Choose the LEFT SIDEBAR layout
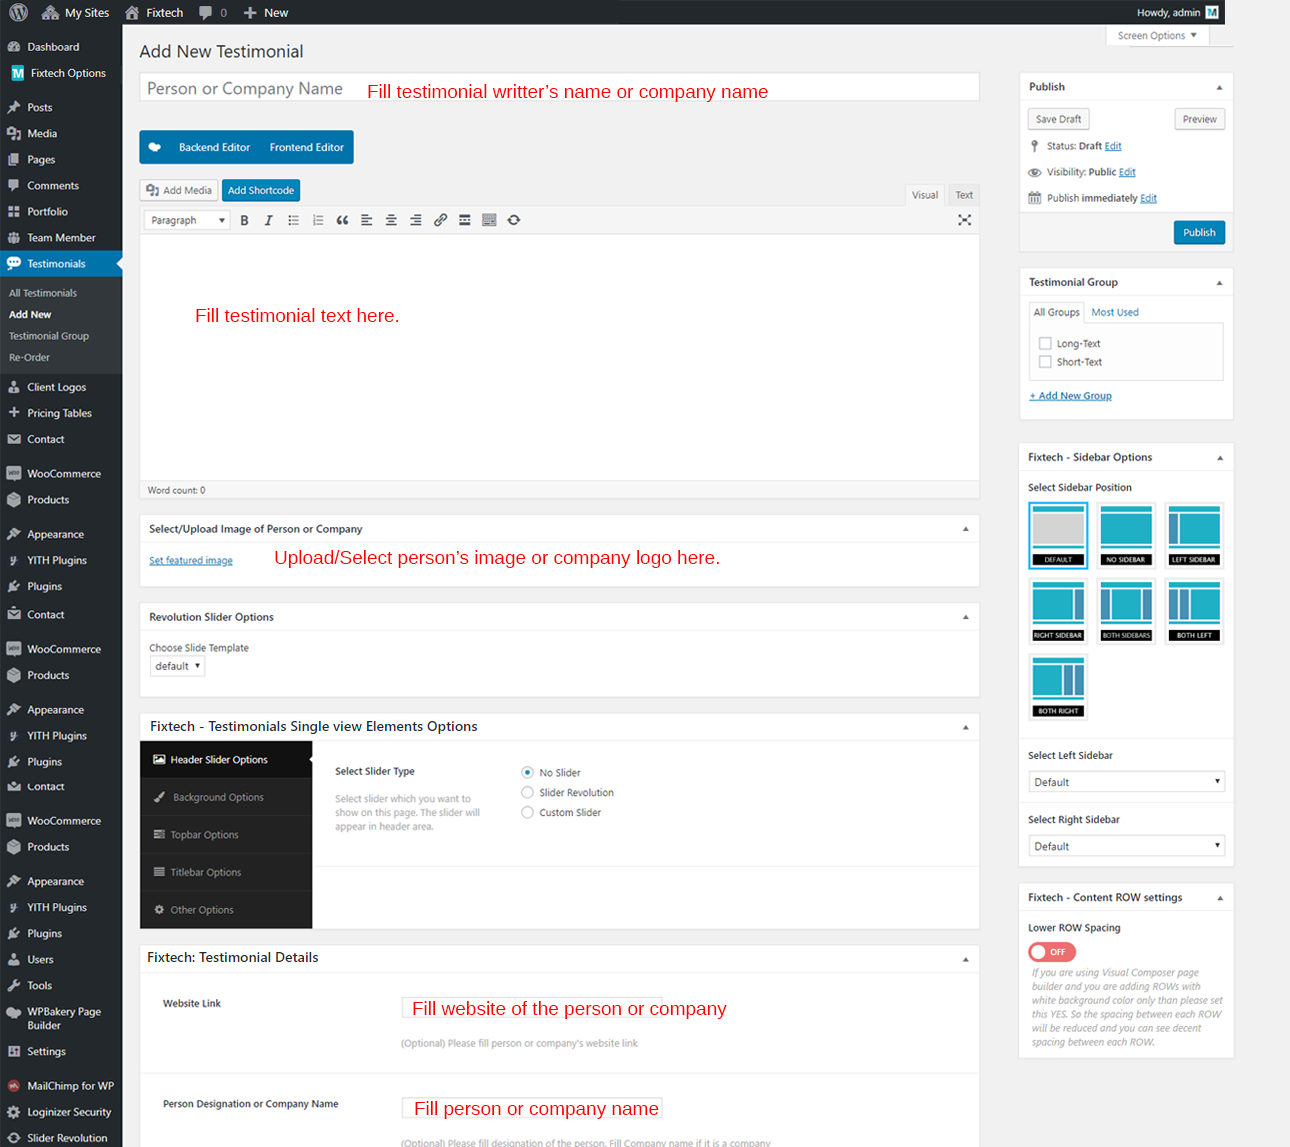Image resolution: width=1290 pixels, height=1147 pixels. (1194, 535)
